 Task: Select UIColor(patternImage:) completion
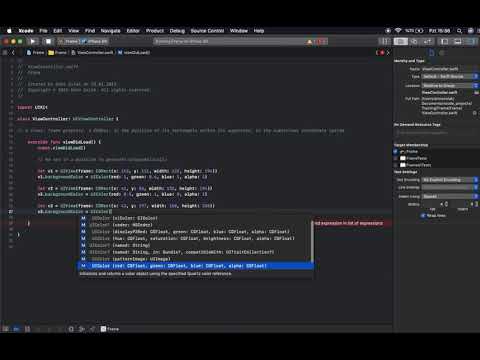(x=196, y=259)
